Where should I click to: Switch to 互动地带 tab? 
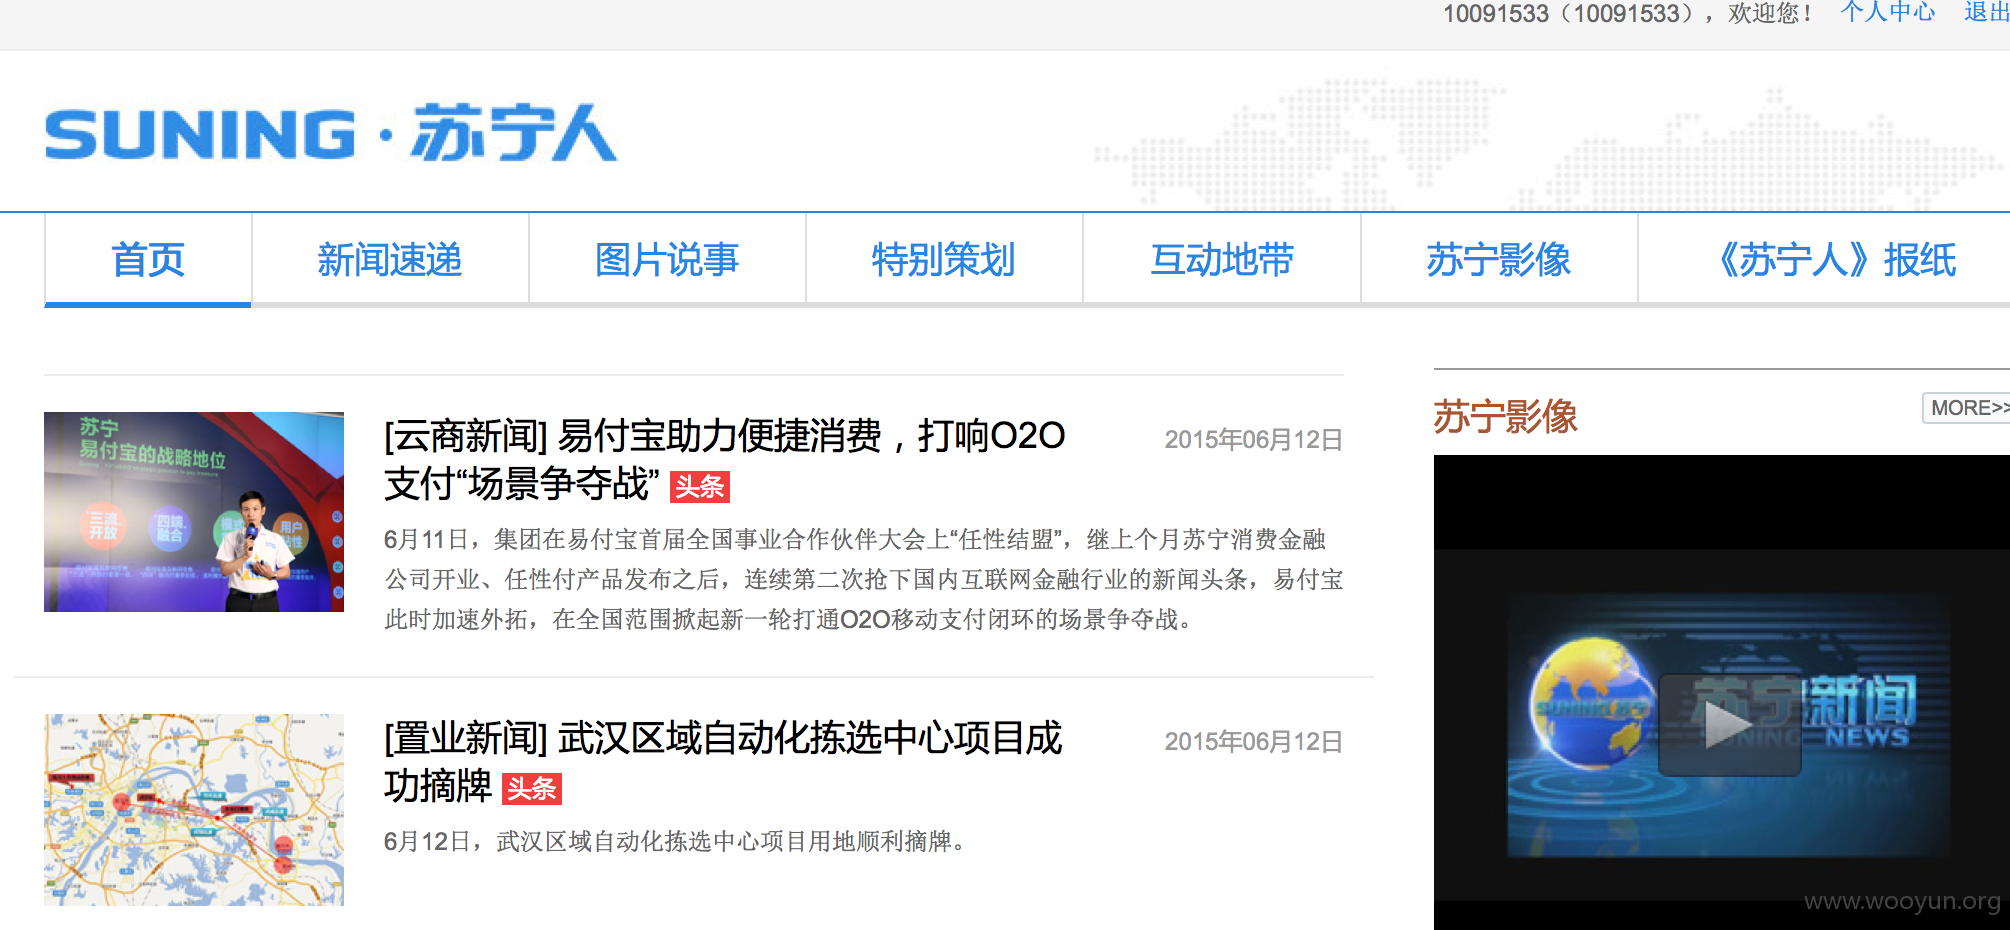(1222, 260)
